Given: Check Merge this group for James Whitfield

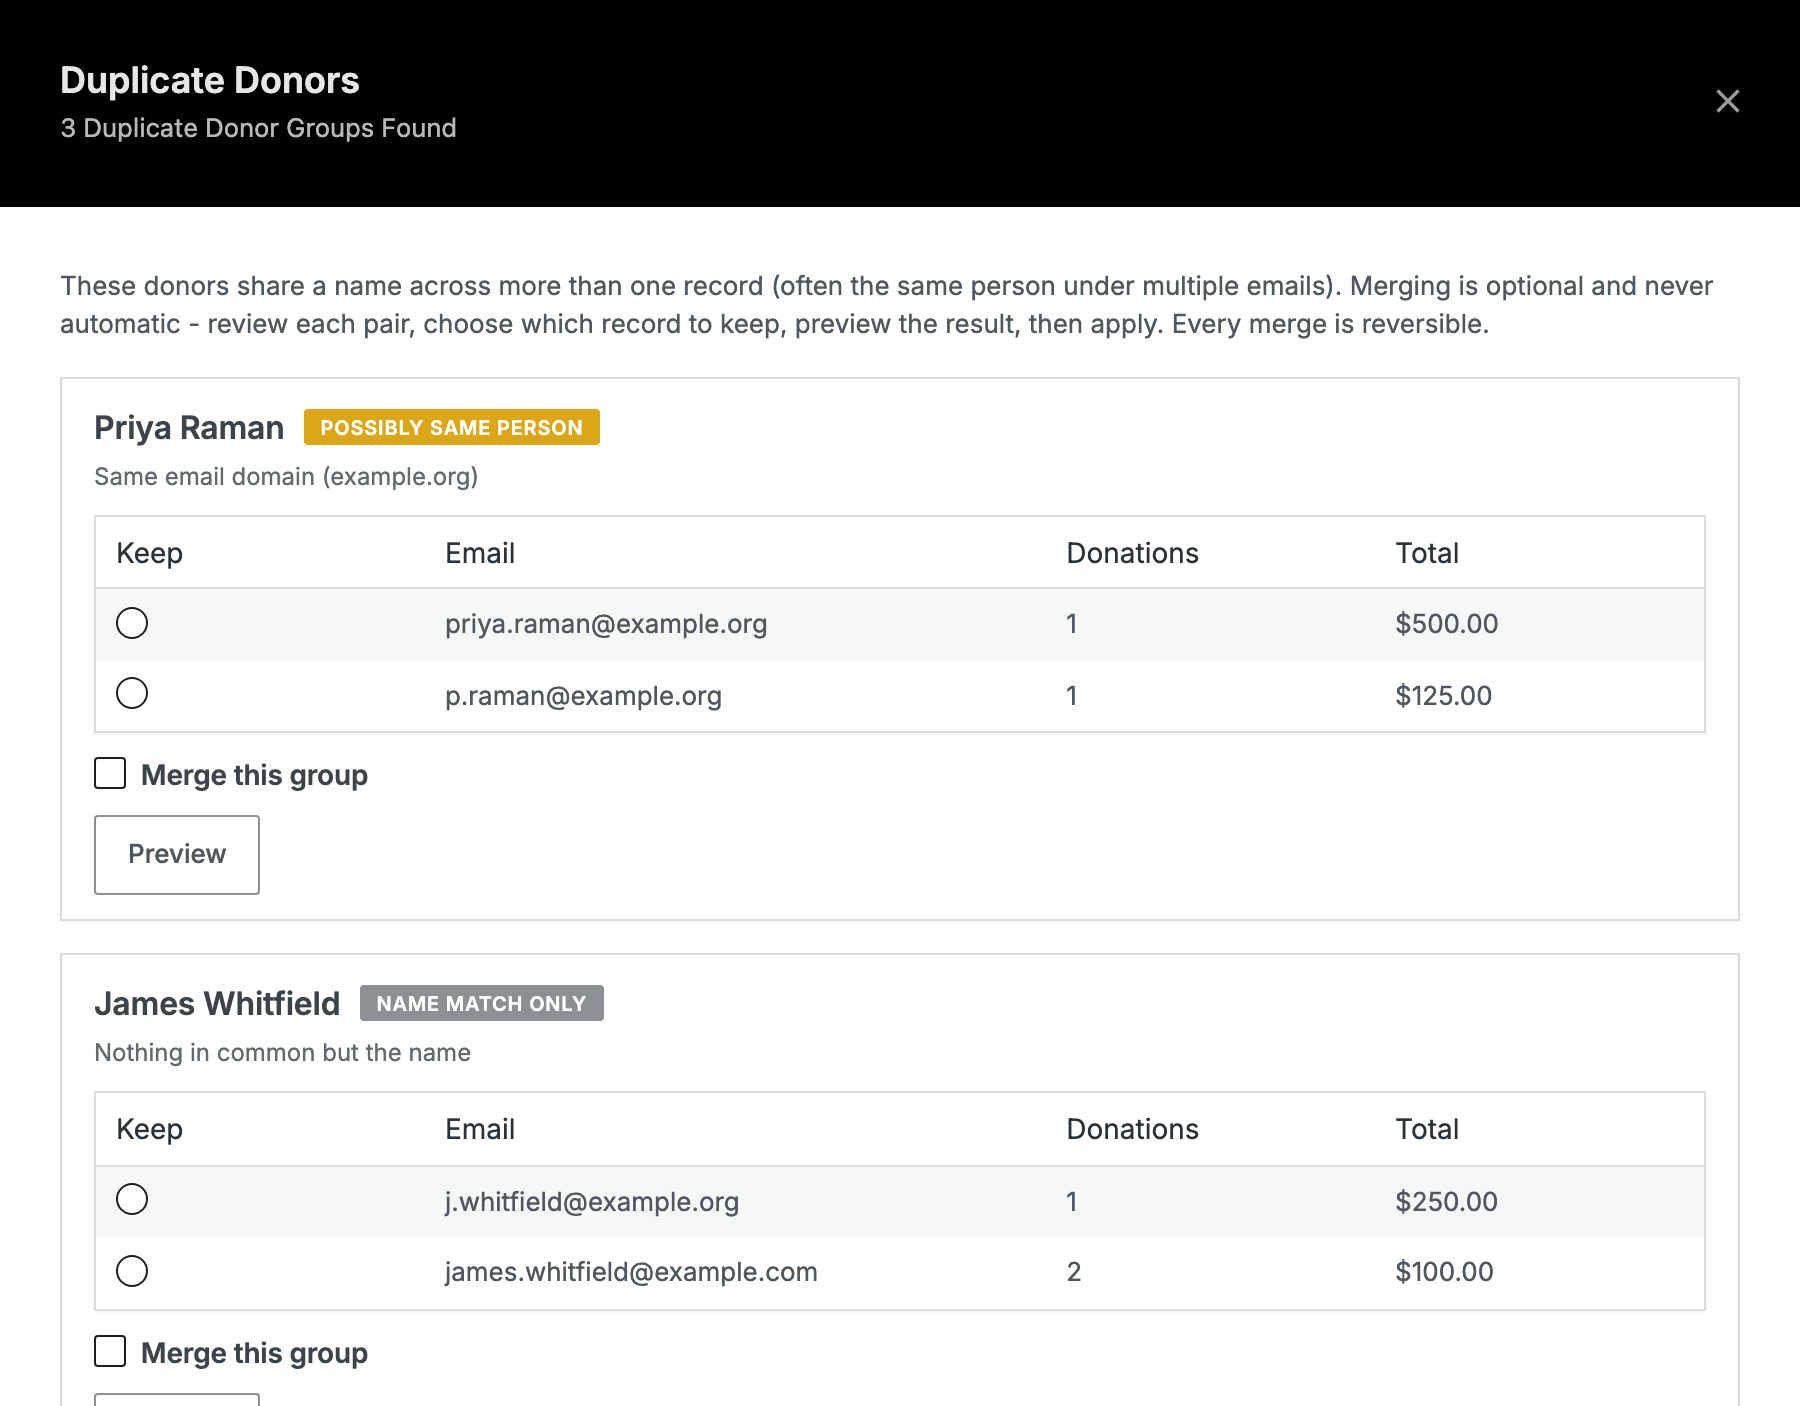Looking at the screenshot, I should pyautogui.click(x=110, y=1351).
